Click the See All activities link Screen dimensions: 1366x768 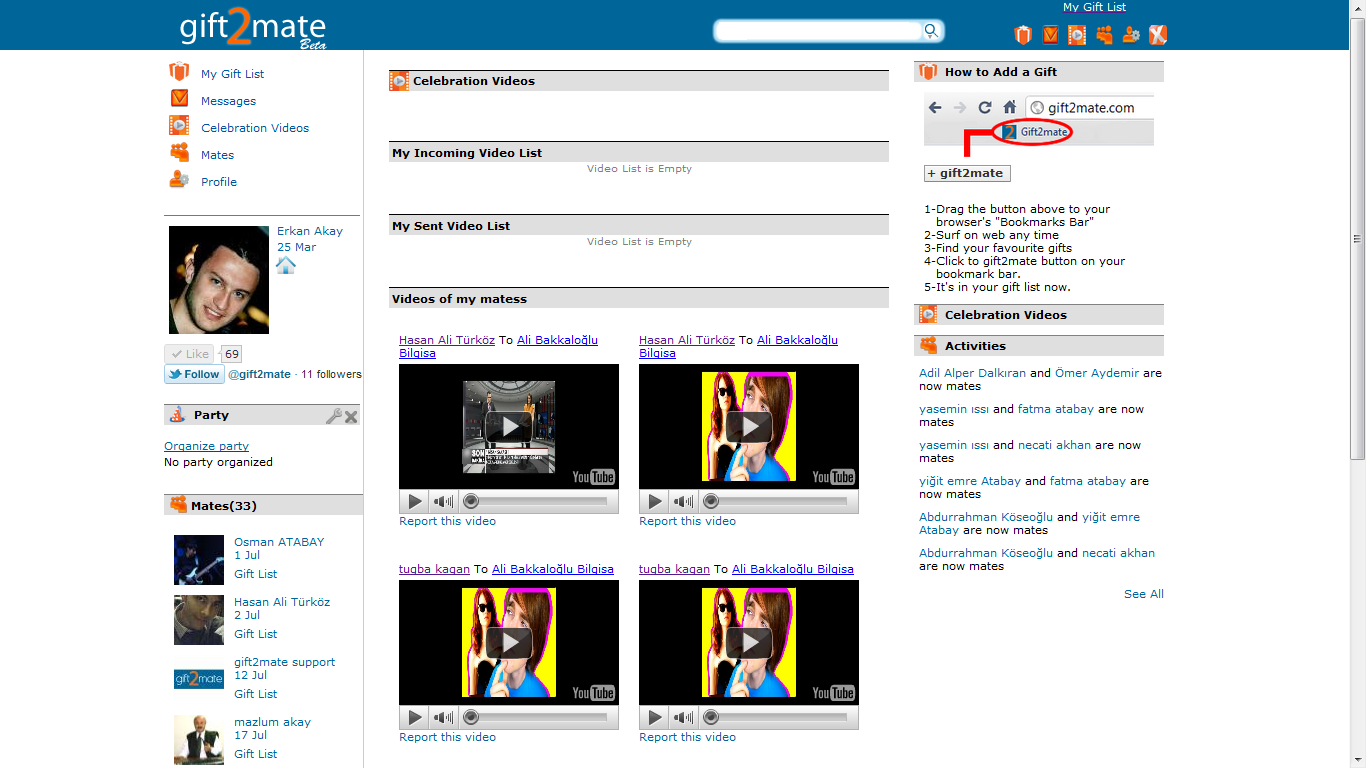click(x=1144, y=594)
